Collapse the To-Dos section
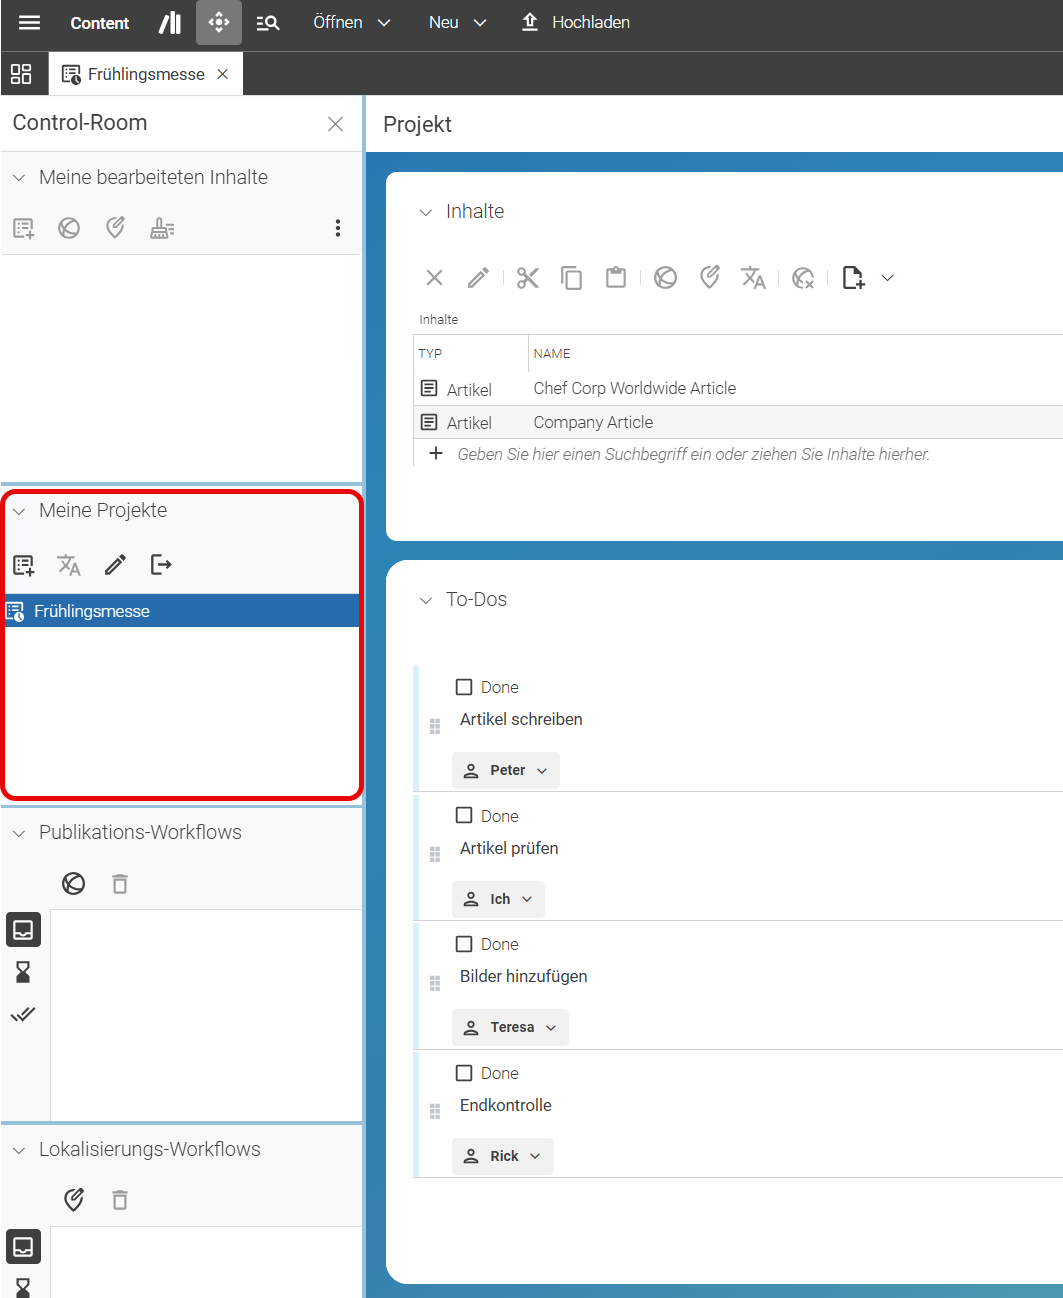This screenshot has width=1063, height=1298. click(x=426, y=600)
